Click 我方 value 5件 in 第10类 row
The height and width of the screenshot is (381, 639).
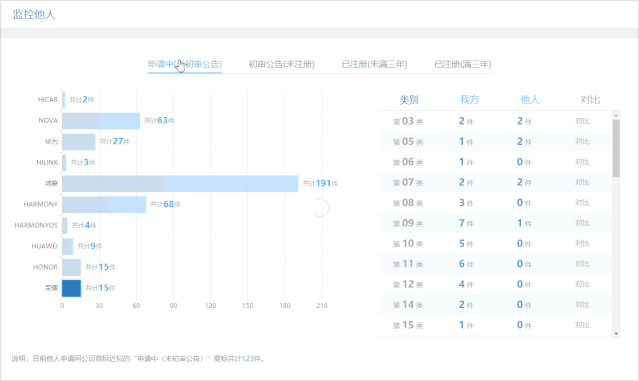point(466,243)
